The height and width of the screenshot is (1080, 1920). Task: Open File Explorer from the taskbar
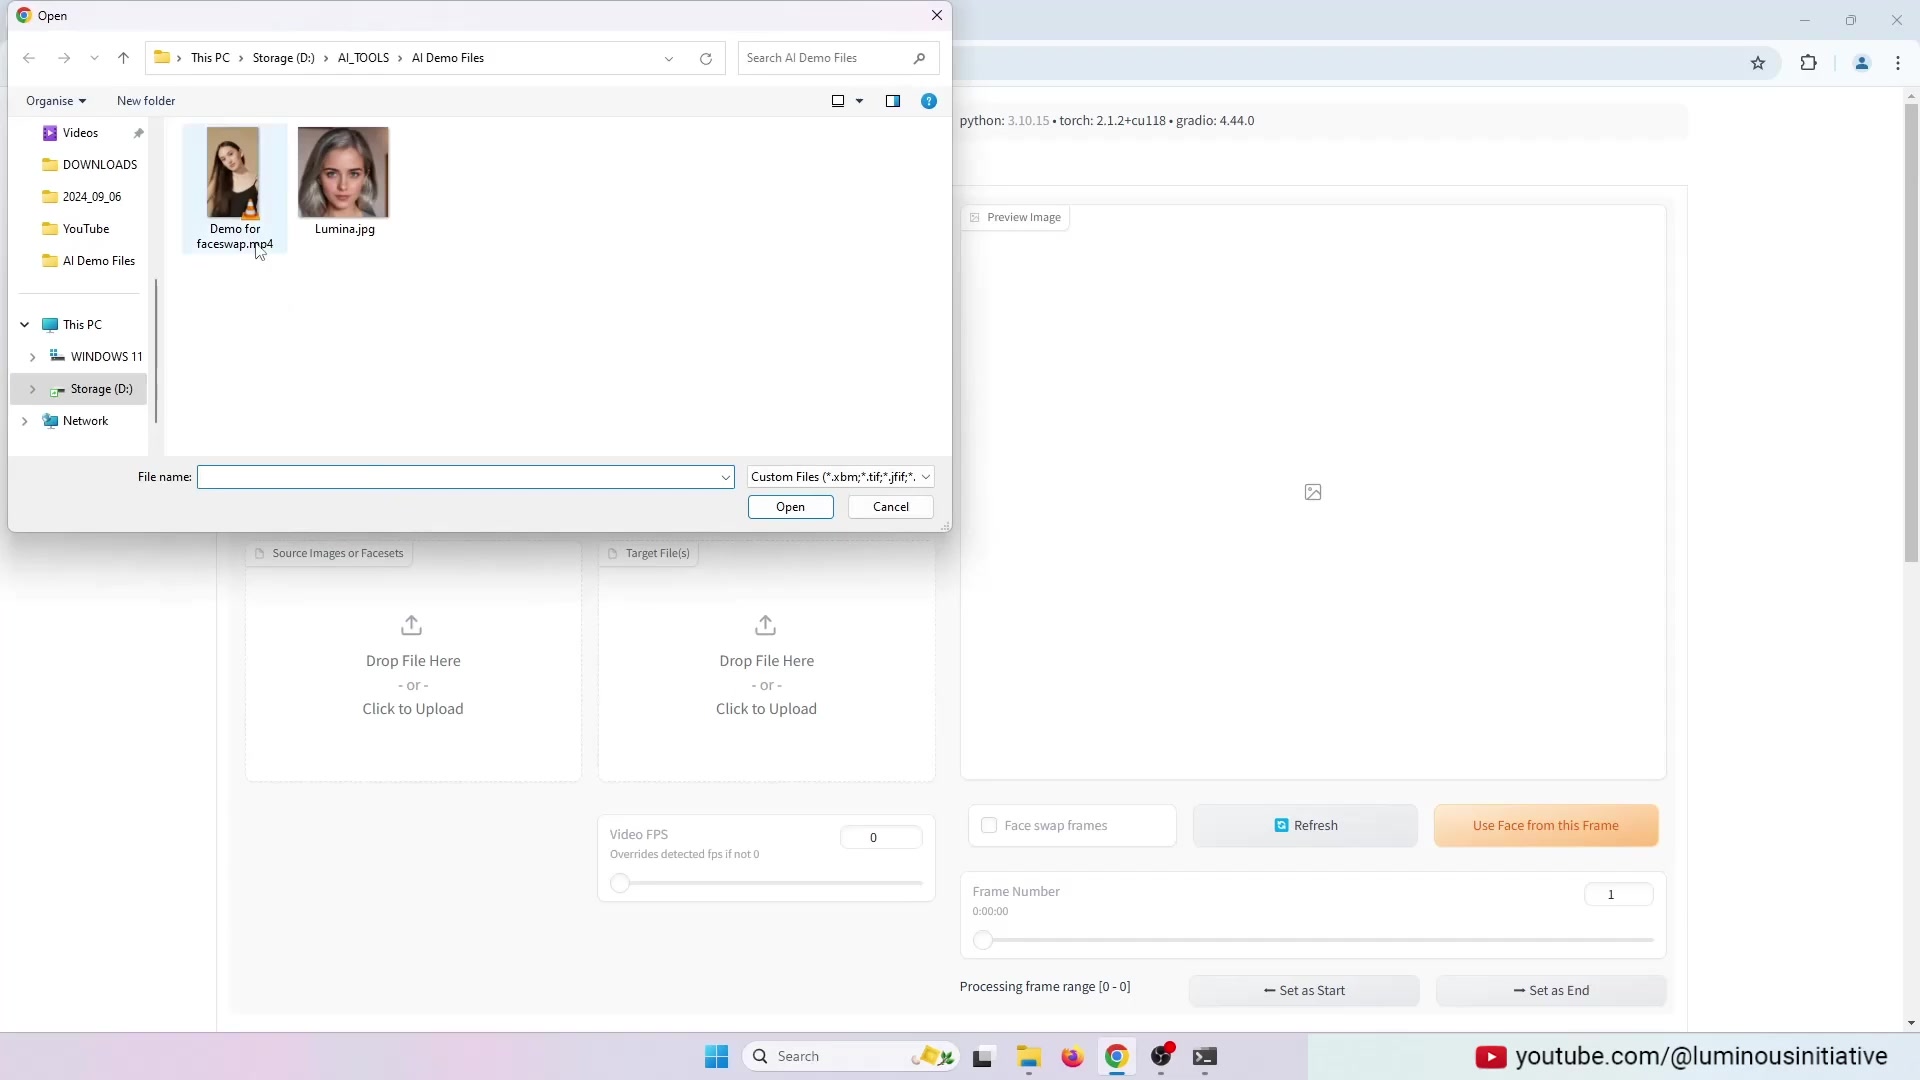(1029, 1057)
